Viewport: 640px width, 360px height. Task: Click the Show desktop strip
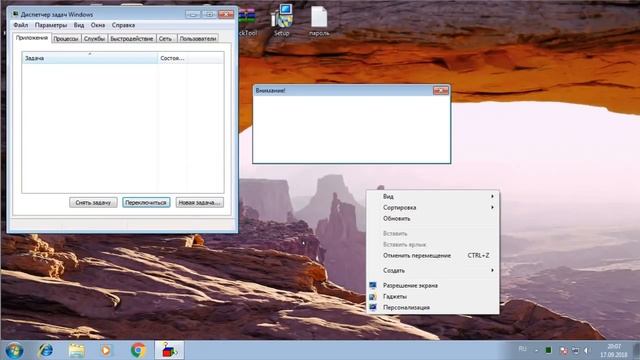point(636,350)
